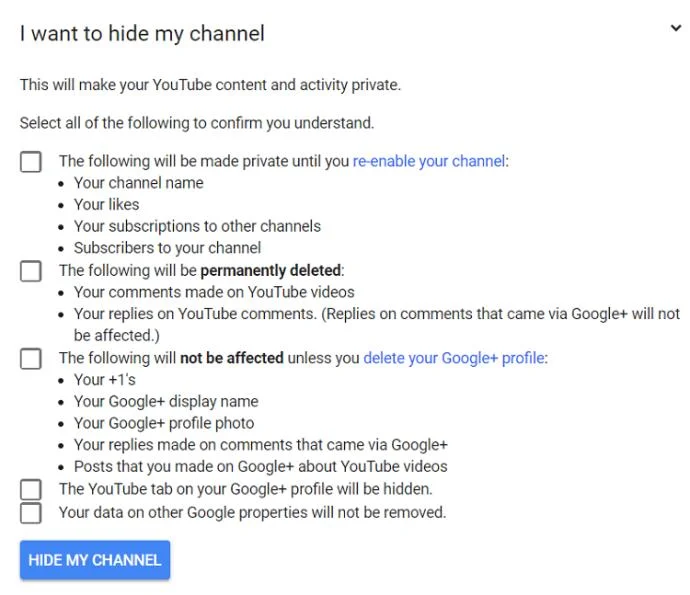Collapse the section using the chevron arrow
The image size is (690, 595).
point(675,29)
